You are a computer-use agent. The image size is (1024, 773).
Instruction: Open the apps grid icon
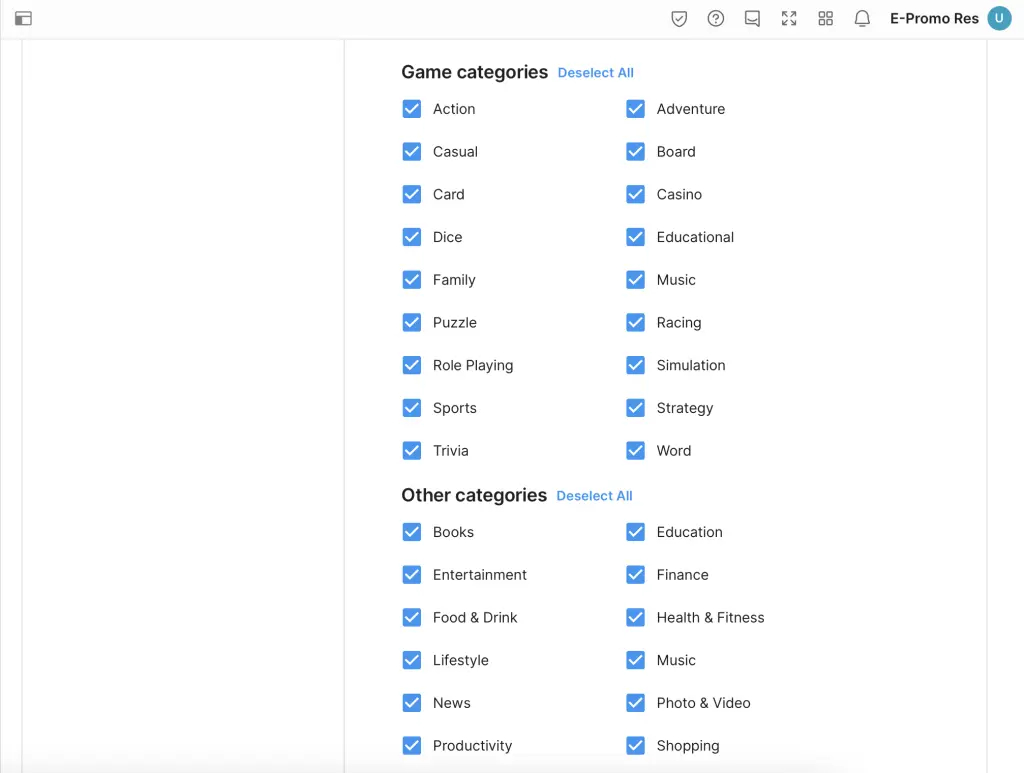[x=825, y=18]
